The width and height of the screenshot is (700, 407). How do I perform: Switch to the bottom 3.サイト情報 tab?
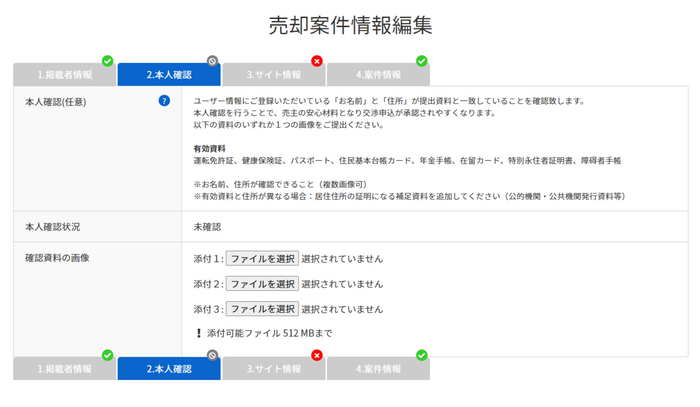(x=274, y=369)
